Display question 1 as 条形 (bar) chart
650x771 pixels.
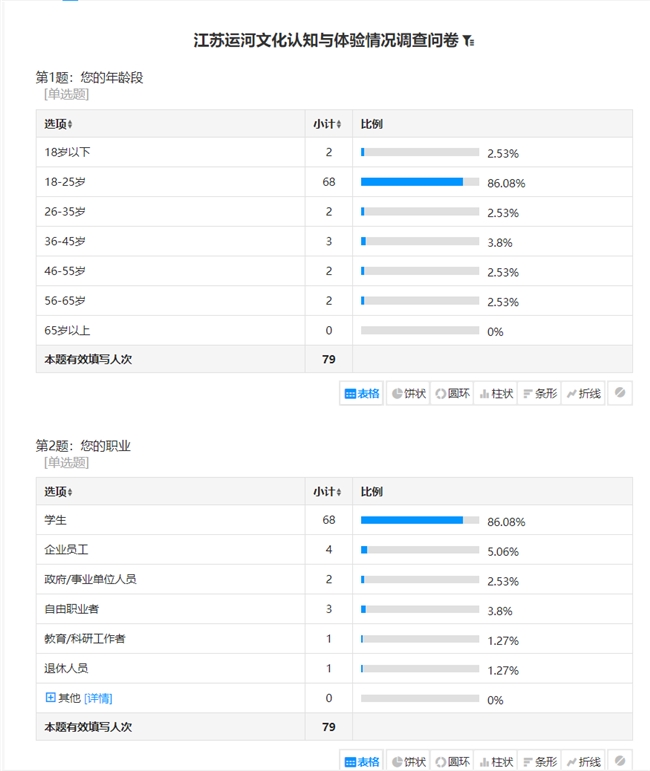tap(540, 394)
